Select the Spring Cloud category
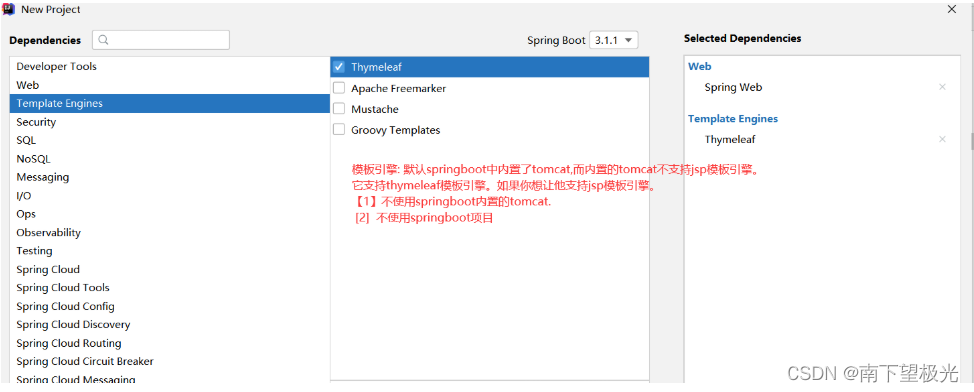 (x=170, y=269)
